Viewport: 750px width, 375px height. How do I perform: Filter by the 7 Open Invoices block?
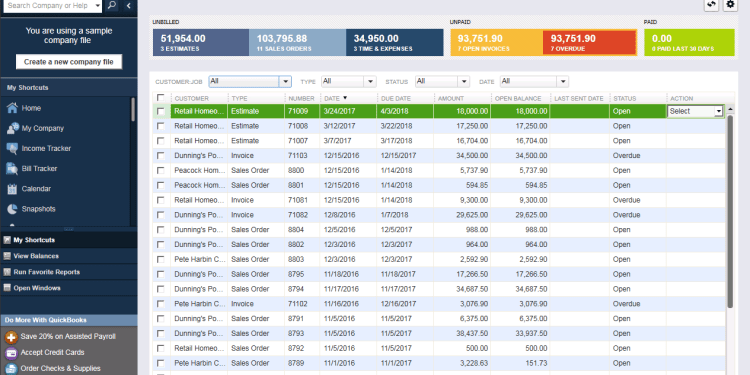(496, 43)
